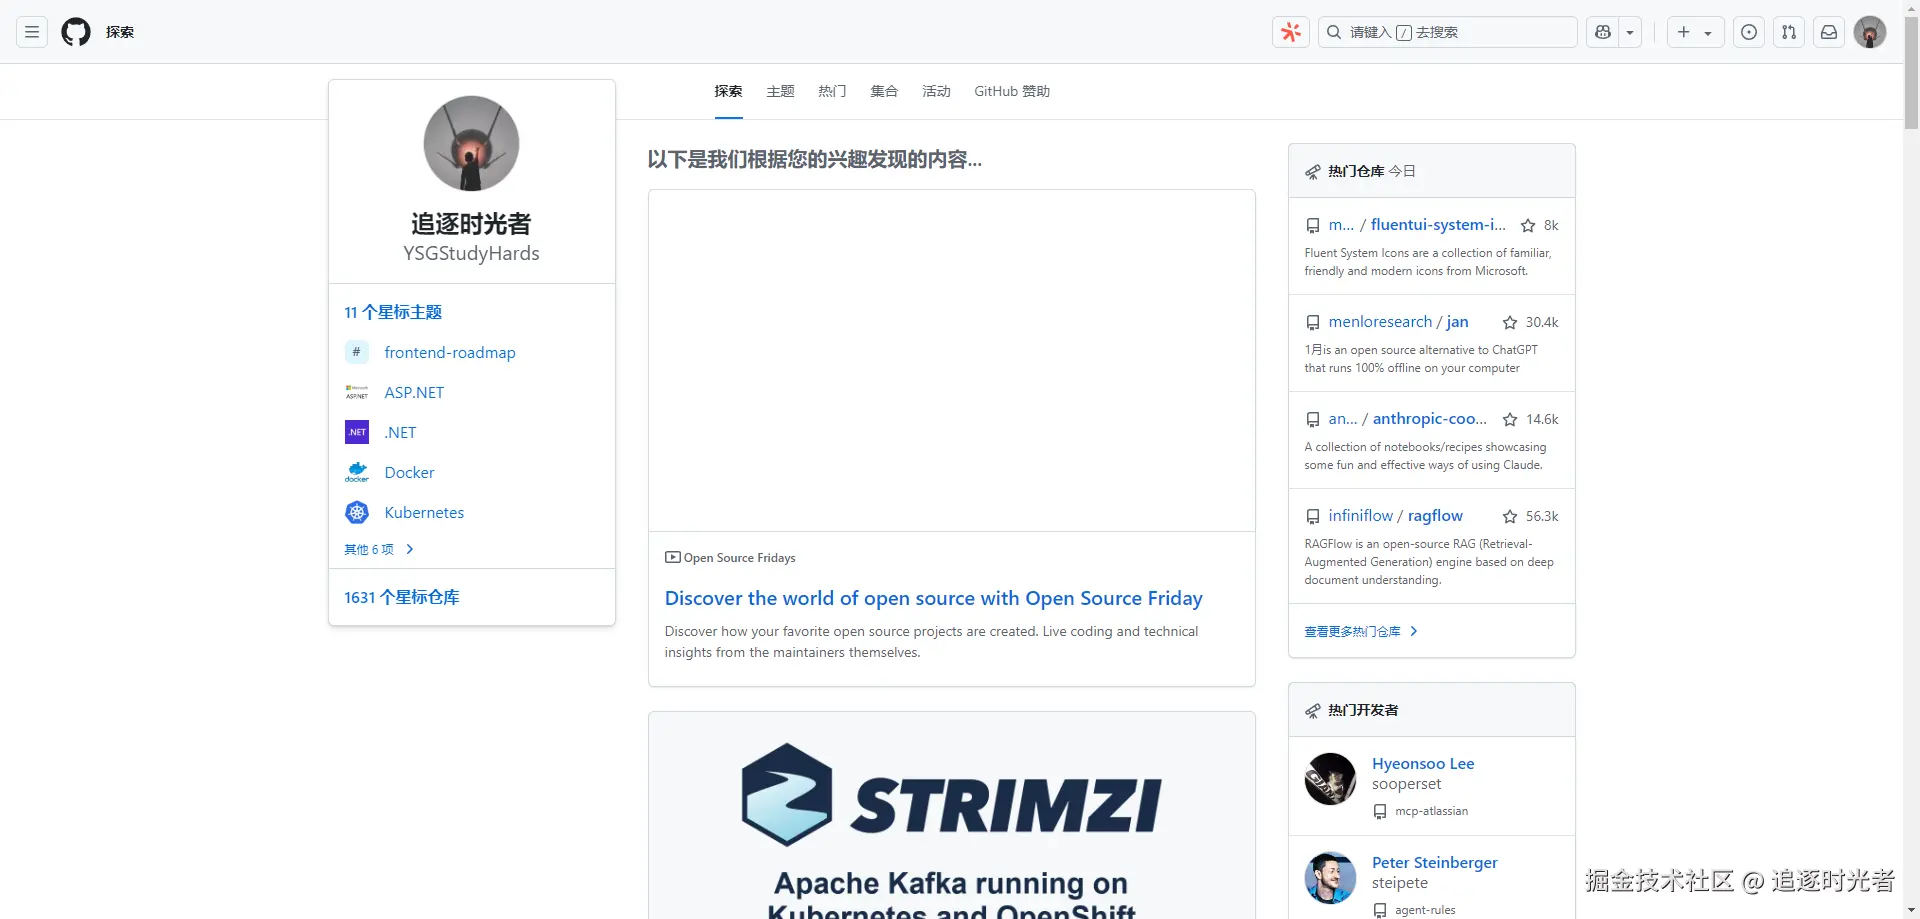The height and width of the screenshot is (919, 1920).
Task: Click the sooperset username text
Action: click(1407, 784)
